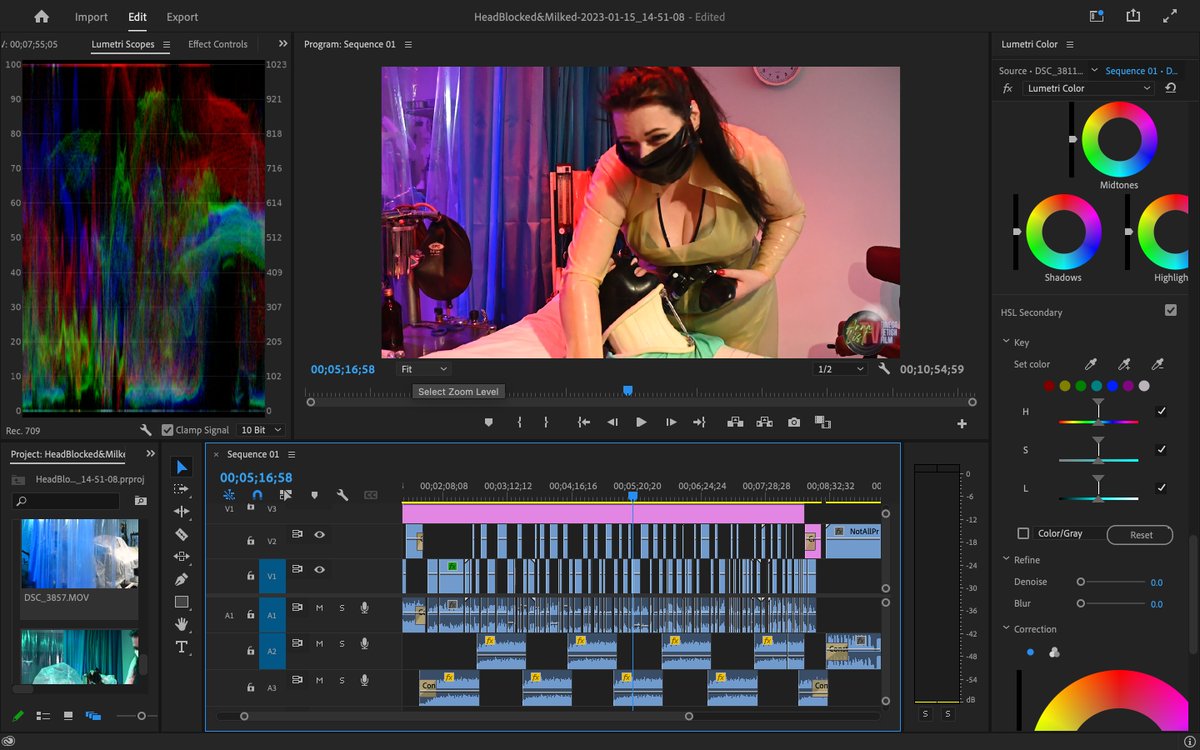Open Program monitor wrench settings
The height and width of the screenshot is (750, 1200).
(x=884, y=369)
